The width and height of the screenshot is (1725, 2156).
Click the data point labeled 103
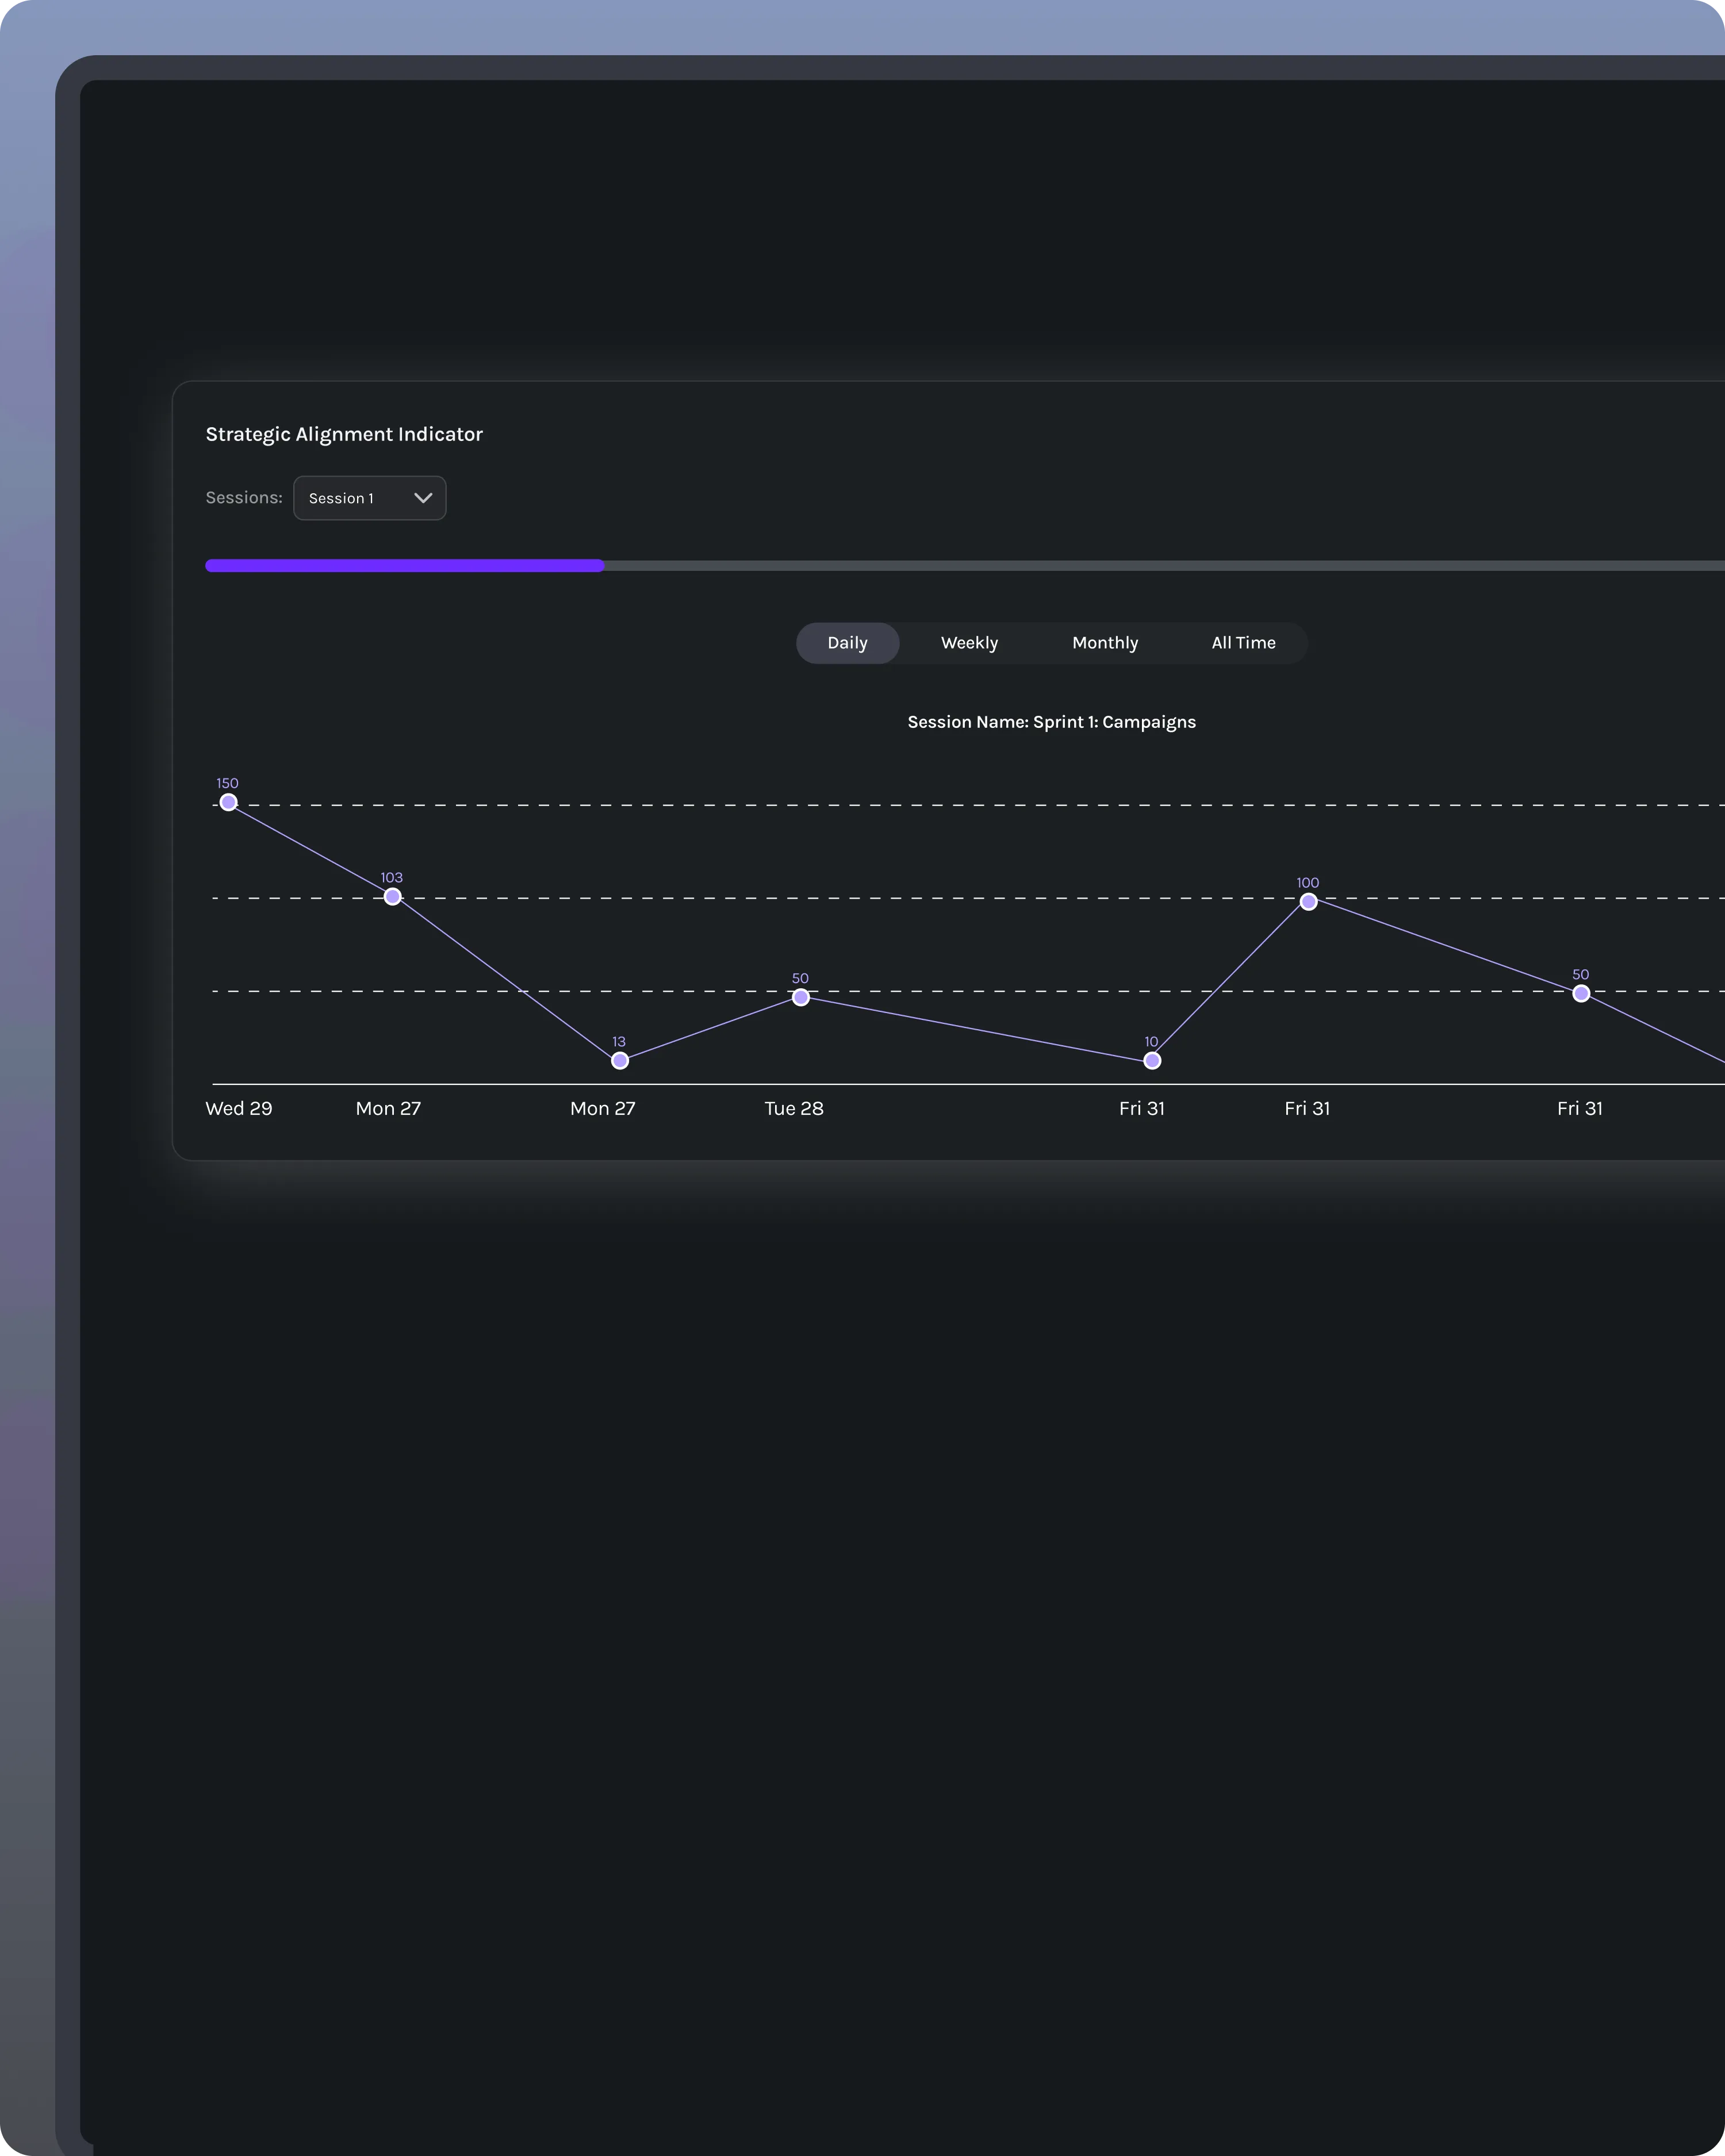(393, 897)
